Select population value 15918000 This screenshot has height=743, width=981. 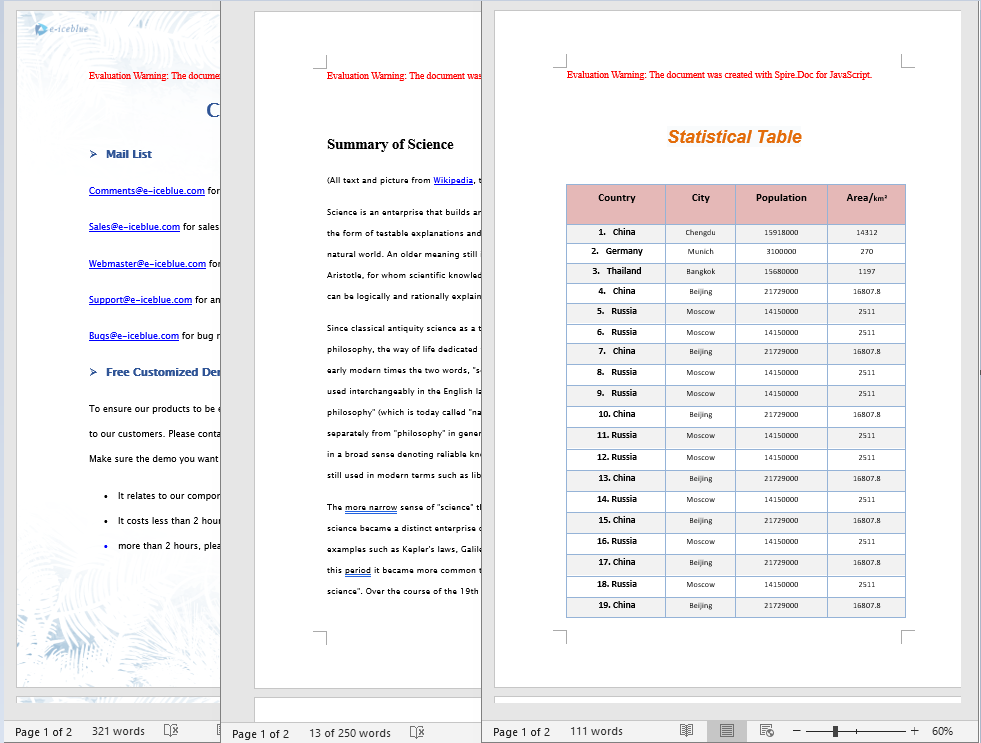(x=781, y=233)
